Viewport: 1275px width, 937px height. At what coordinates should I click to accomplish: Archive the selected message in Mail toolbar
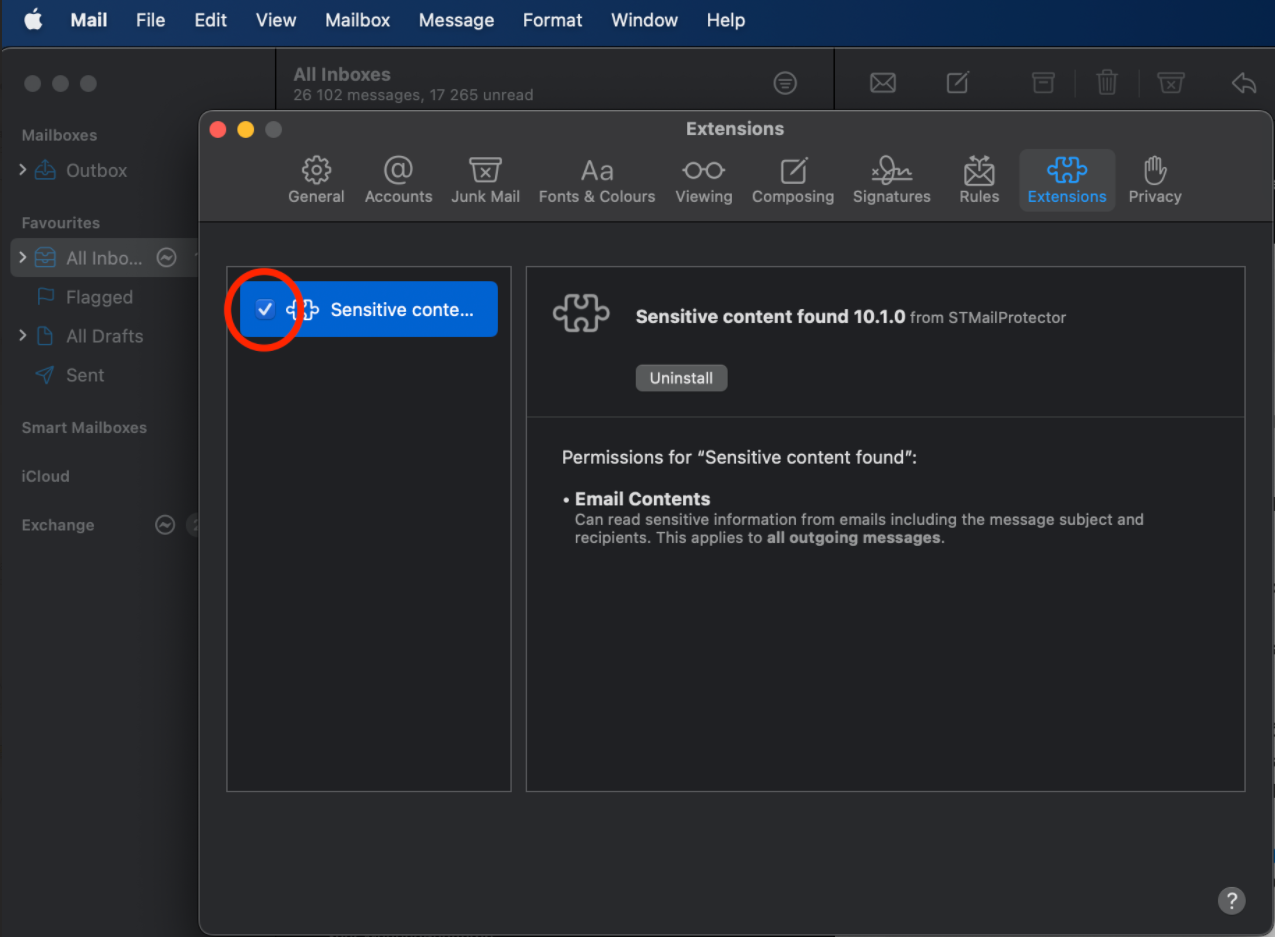[x=1043, y=83]
